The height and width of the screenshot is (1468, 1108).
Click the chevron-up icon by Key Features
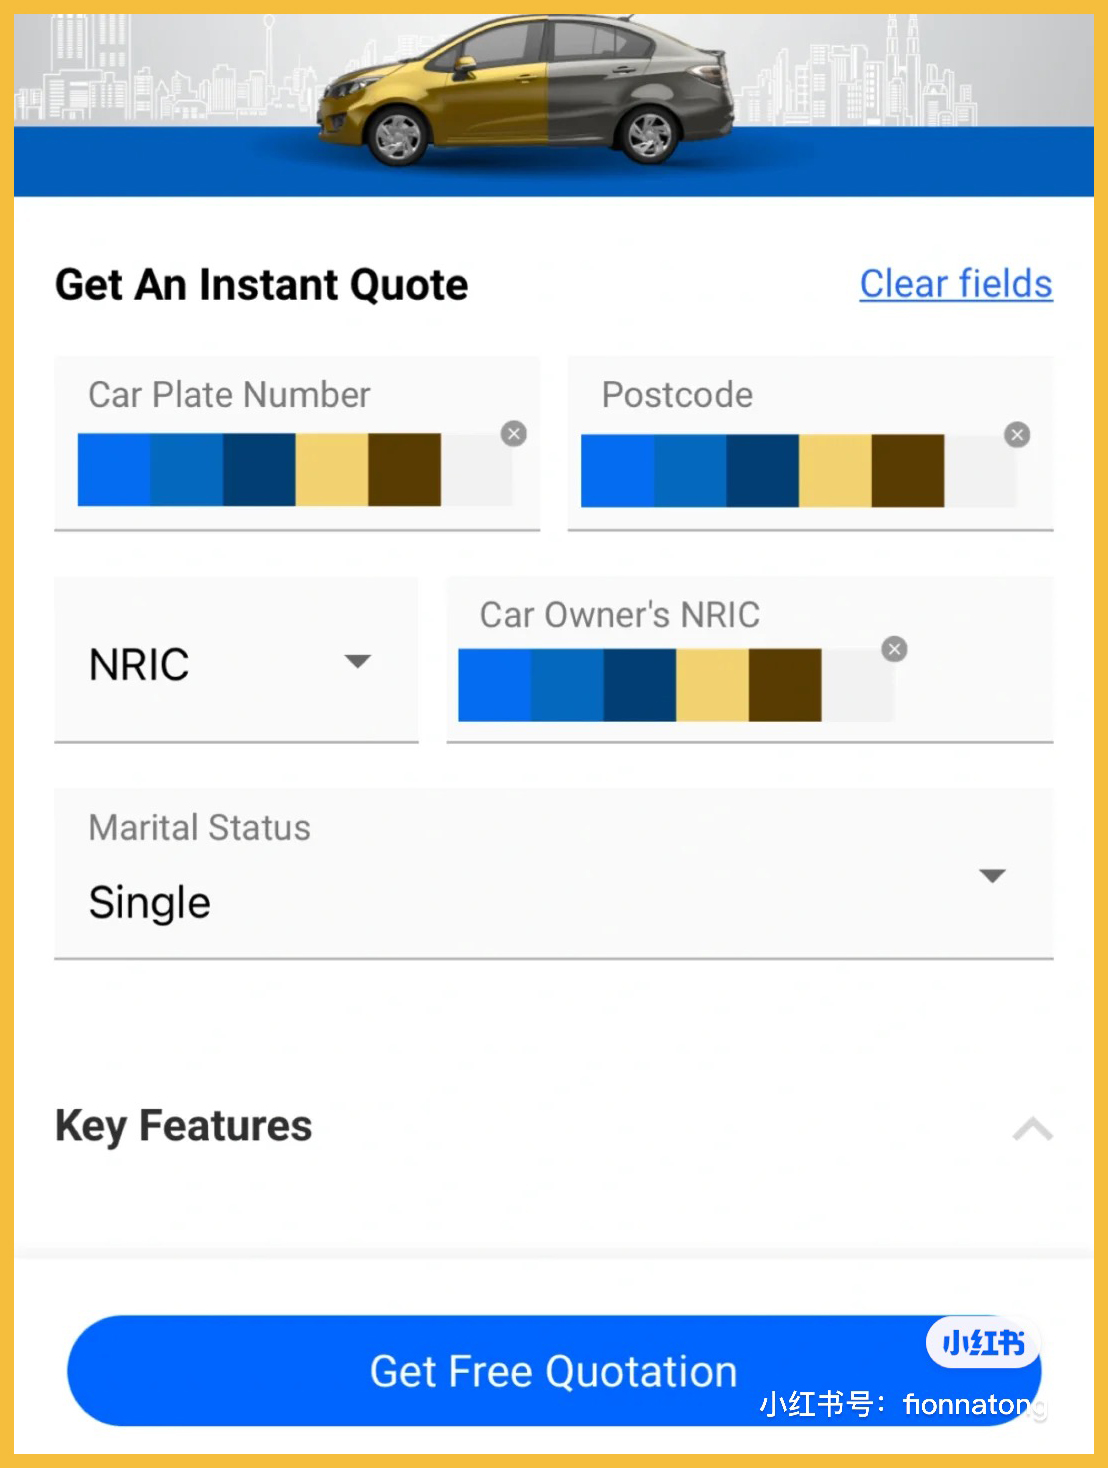coord(1032,1129)
